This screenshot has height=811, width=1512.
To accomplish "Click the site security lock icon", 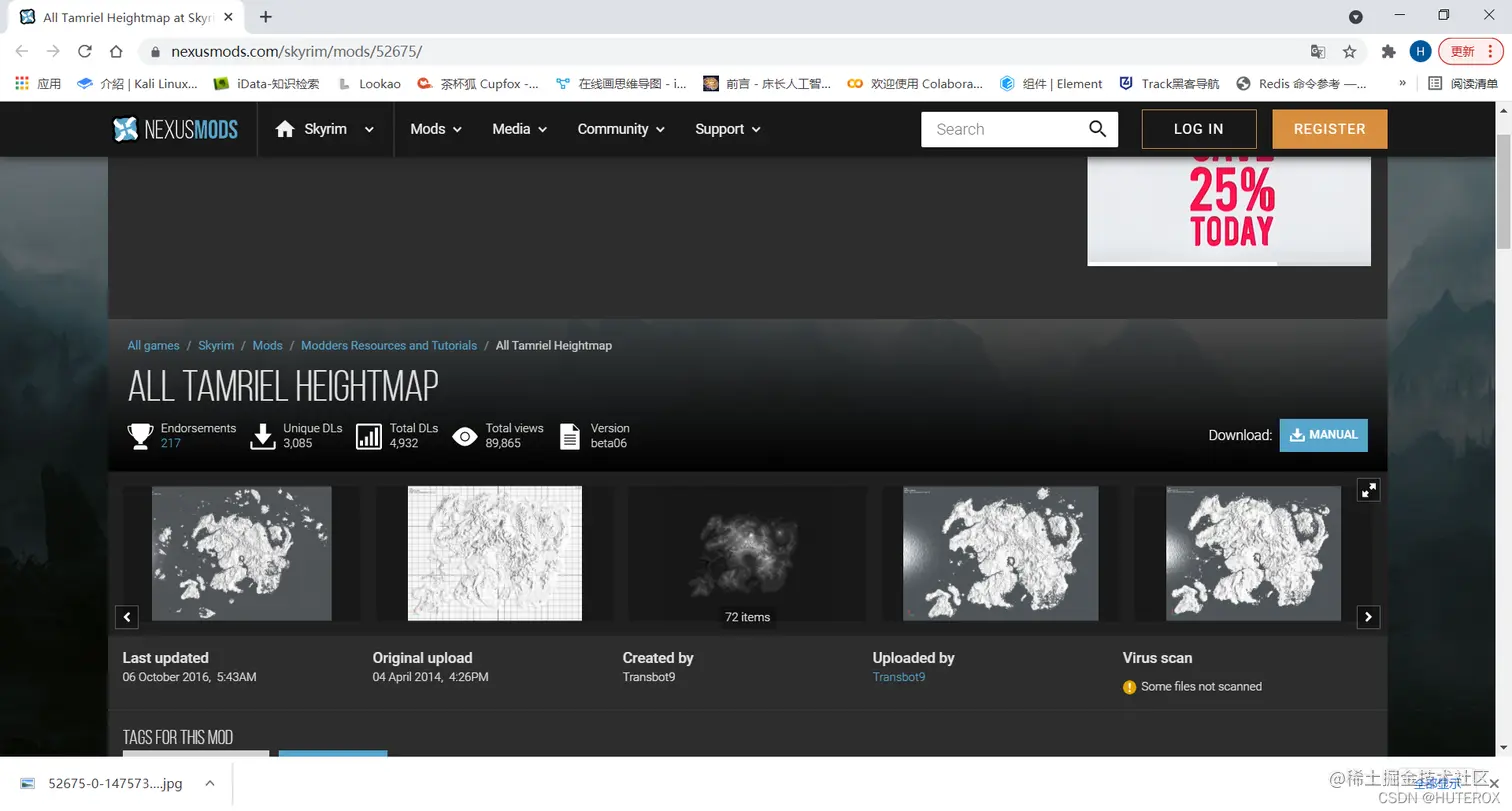I will point(155,51).
